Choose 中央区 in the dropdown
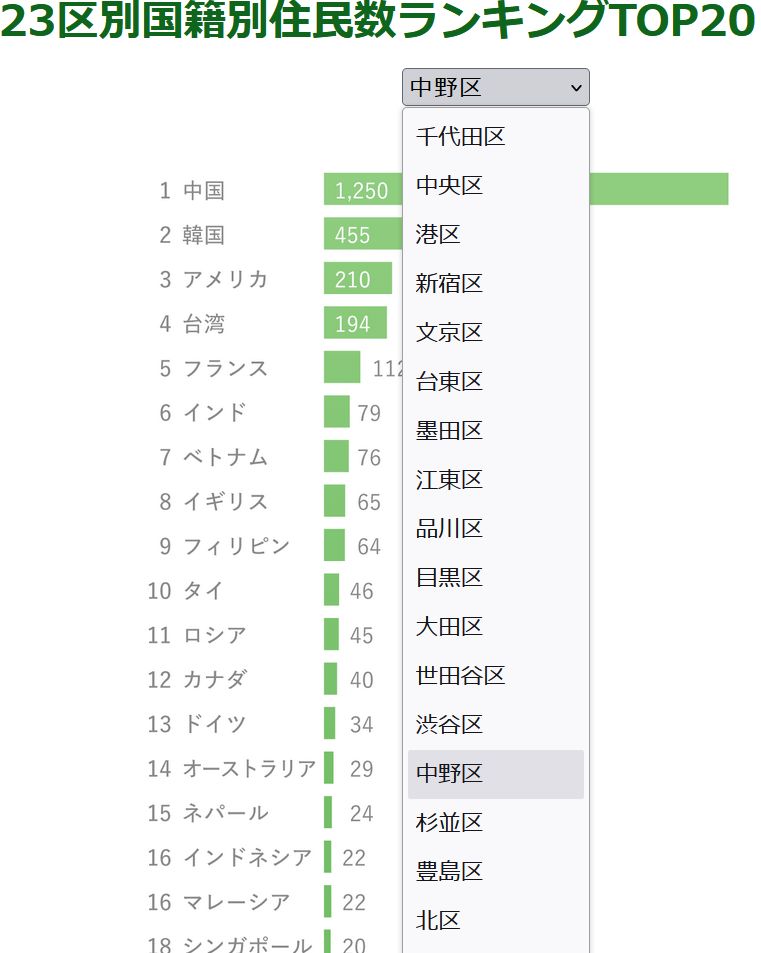Viewport: 761px width, 953px height. 495,186
